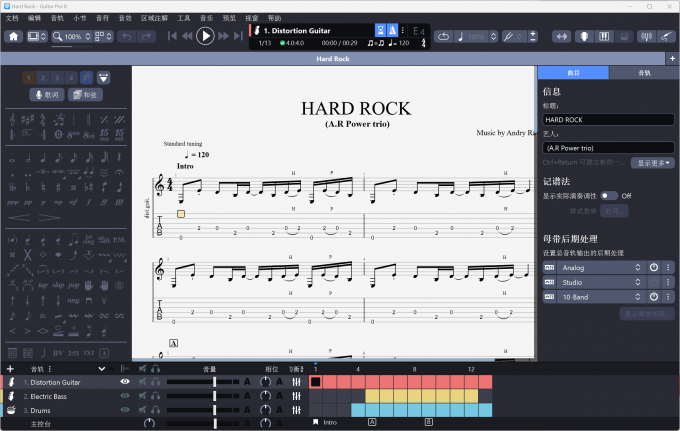Click the Drums track icon

point(12,410)
